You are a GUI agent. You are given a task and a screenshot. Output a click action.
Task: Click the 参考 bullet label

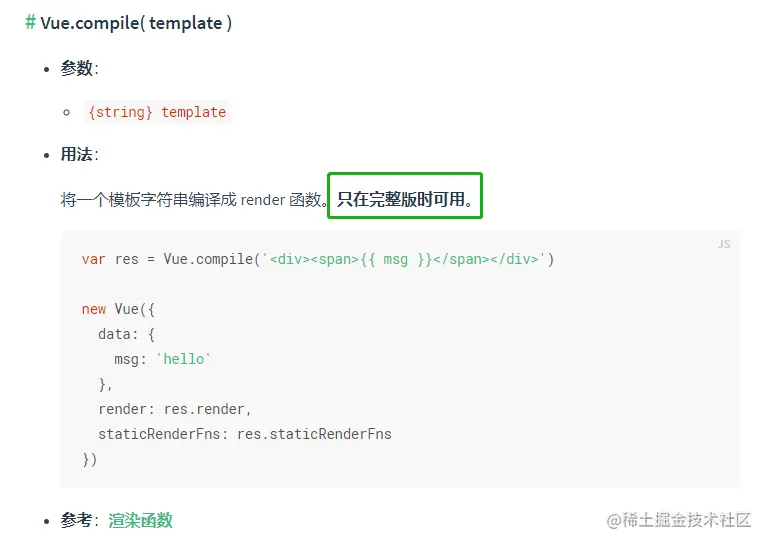pyautogui.click(x=76, y=520)
